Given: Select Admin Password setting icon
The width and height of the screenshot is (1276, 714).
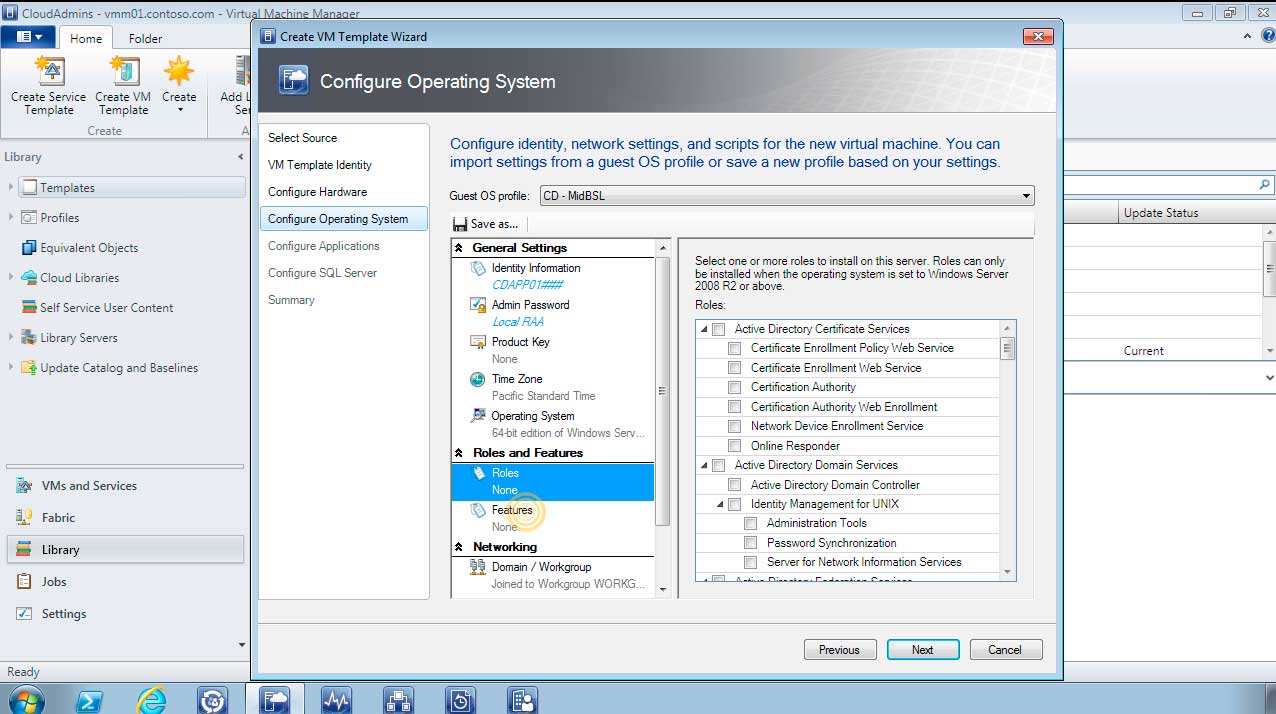Looking at the screenshot, I should pos(478,305).
